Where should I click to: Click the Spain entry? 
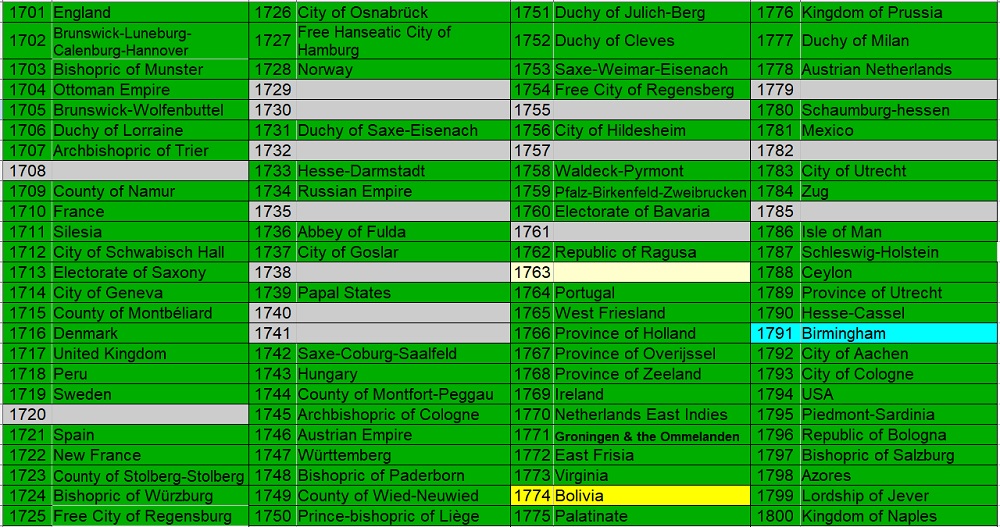(149, 435)
